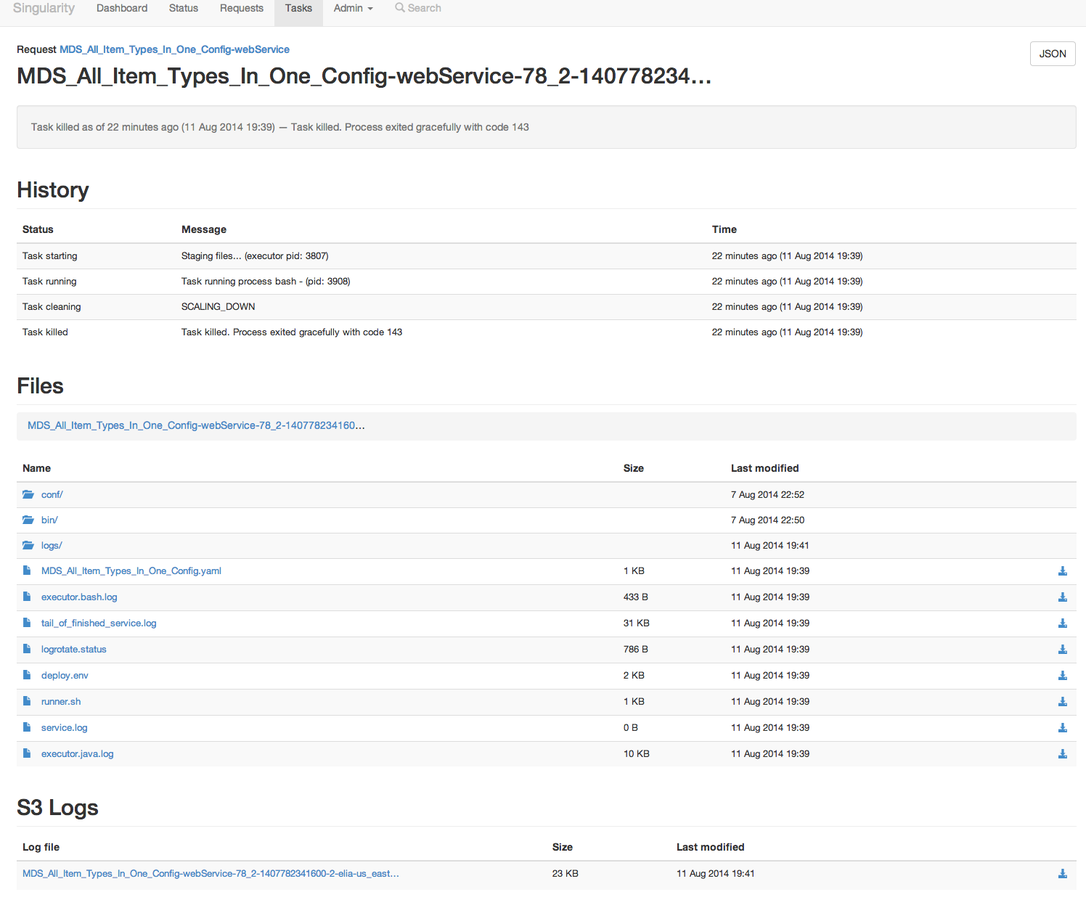The height and width of the screenshot is (900, 1086).
Task: Click the '7 Aug 2014 22:52' modified date
Action: (767, 495)
